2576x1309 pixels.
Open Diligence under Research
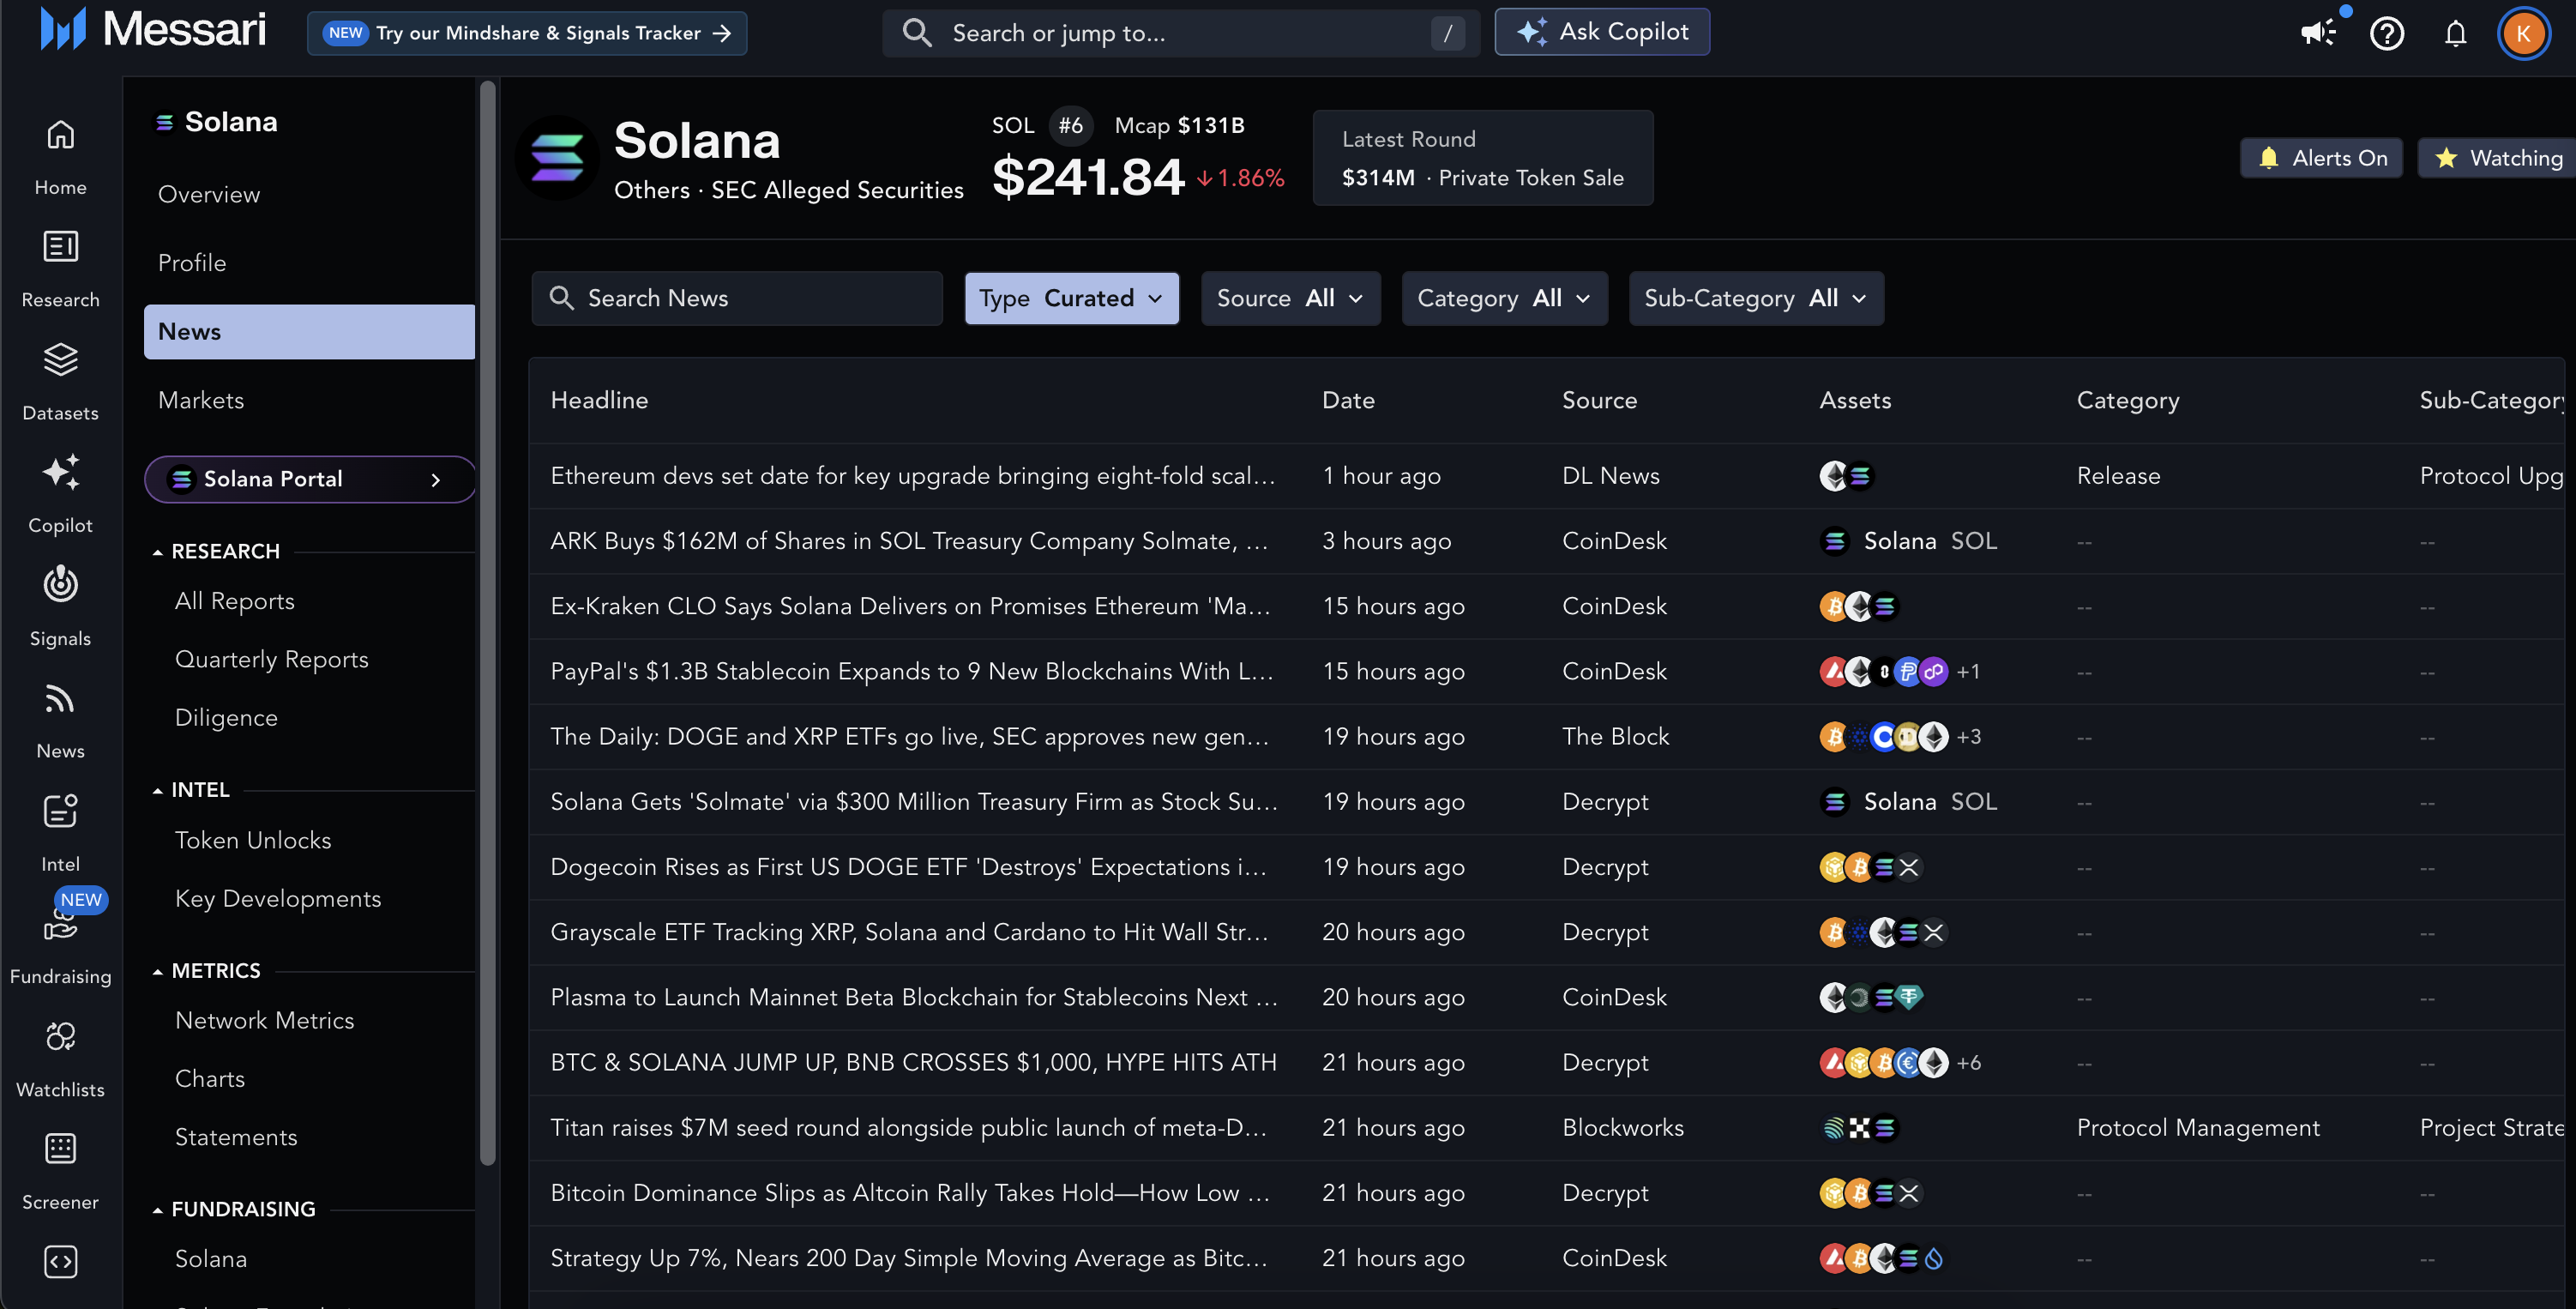pyautogui.click(x=226, y=718)
